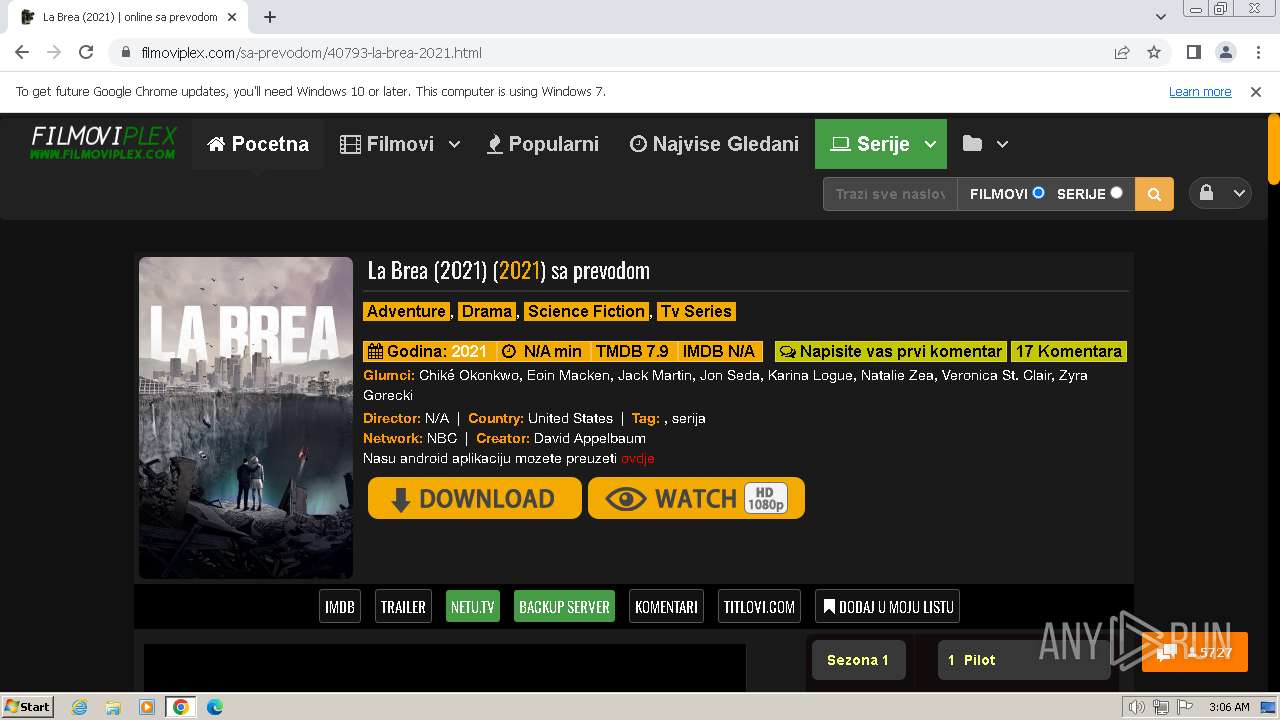
Task: Click the ovdje android app link
Action: (x=637, y=458)
